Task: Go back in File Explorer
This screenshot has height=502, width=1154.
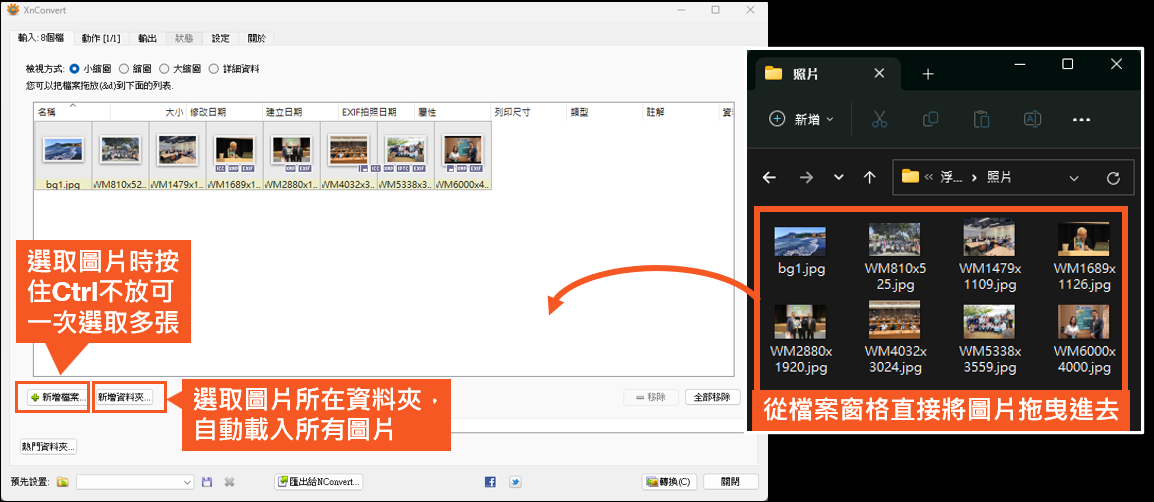Action: click(x=769, y=177)
